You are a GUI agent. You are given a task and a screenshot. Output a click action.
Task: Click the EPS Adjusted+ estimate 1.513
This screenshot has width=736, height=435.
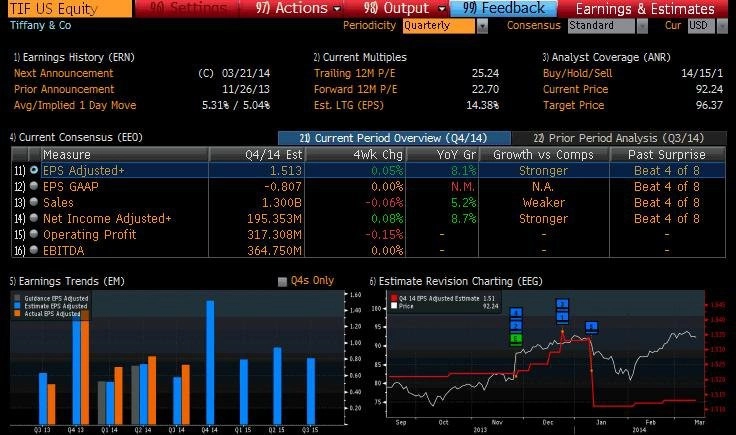pyautogui.click(x=285, y=170)
